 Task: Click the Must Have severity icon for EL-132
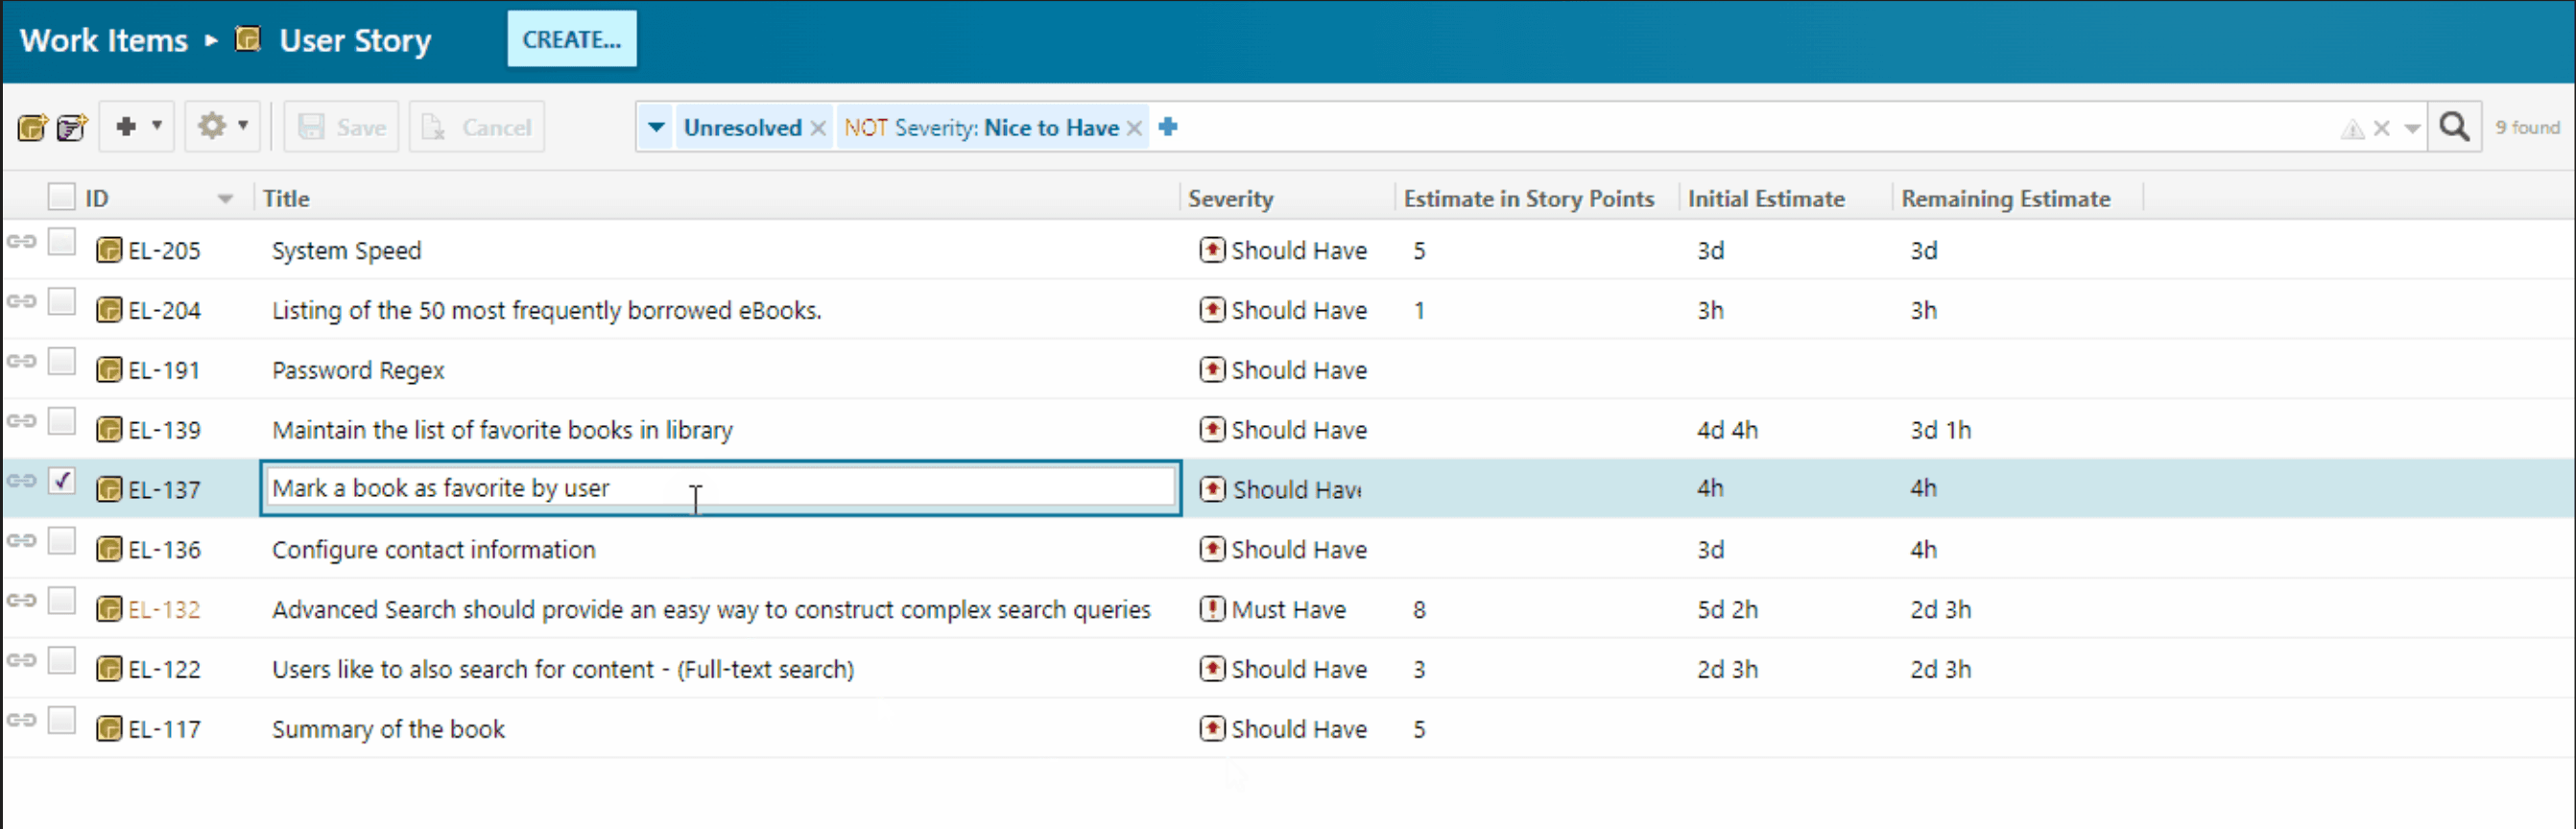click(x=1212, y=609)
